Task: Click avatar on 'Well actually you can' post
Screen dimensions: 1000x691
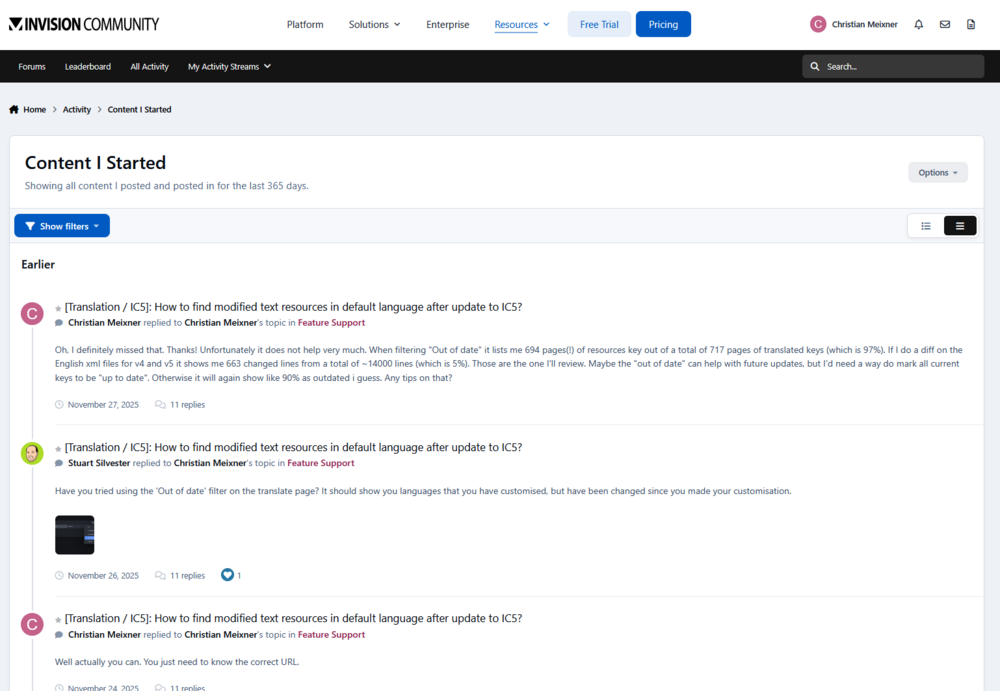Action: (32, 624)
